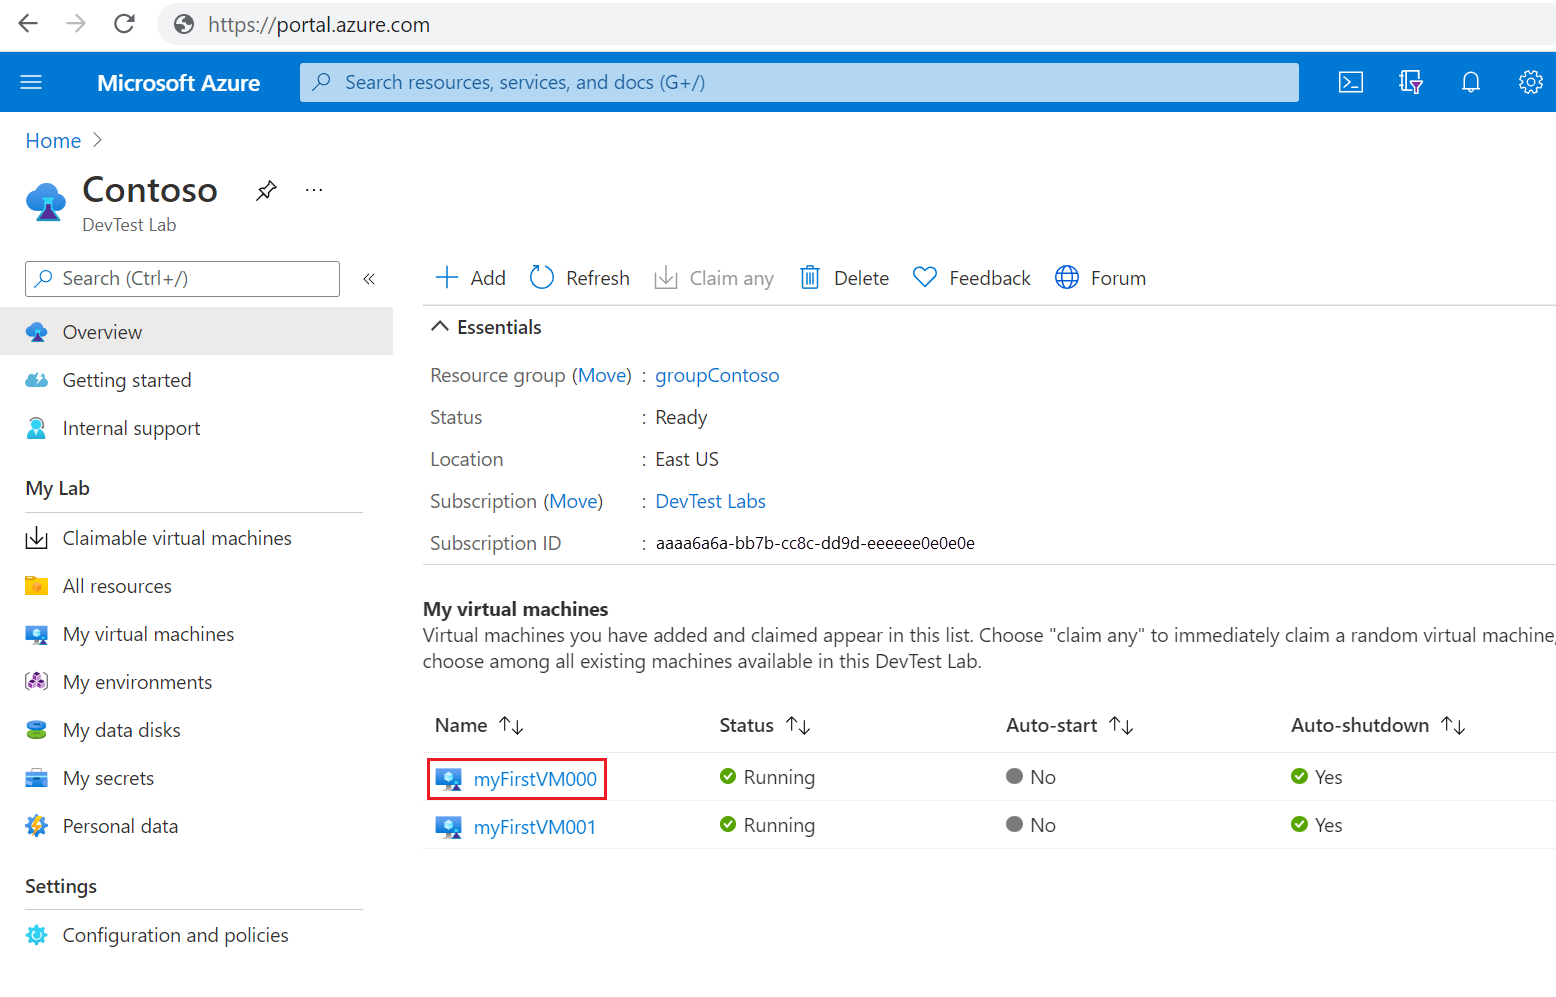Viewport: 1556px width, 997px height.
Task: Click Delete in the command bar
Action: [845, 278]
